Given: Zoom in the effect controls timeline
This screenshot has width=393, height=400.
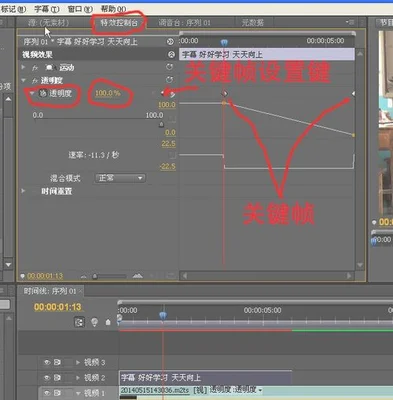Looking at the screenshot, I should click(137, 276).
